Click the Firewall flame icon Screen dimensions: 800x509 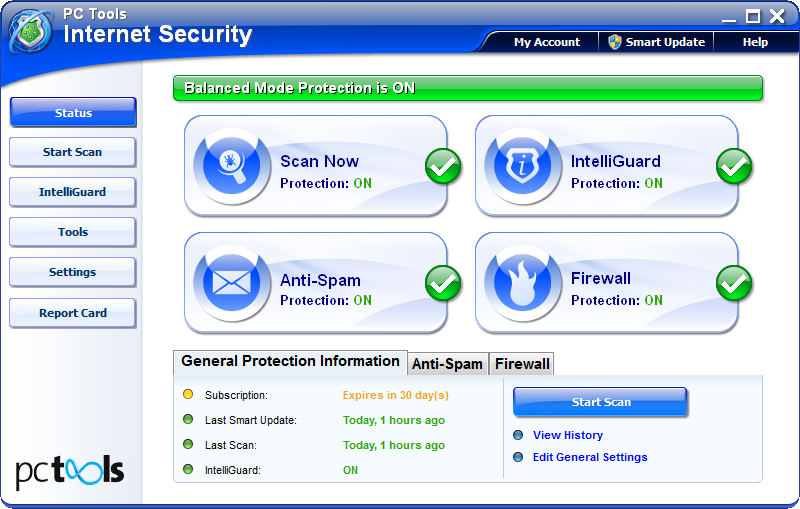pos(522,283)
